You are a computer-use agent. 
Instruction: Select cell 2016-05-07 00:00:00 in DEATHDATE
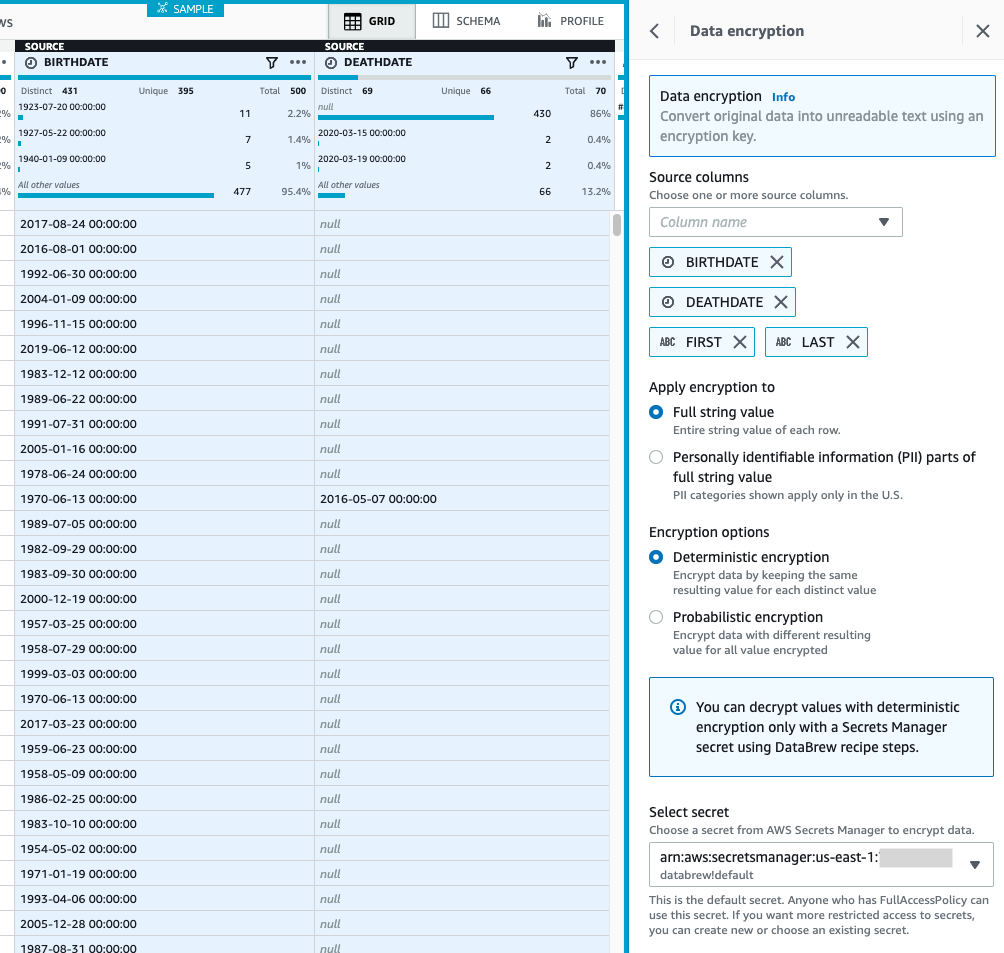click(462, 499)
